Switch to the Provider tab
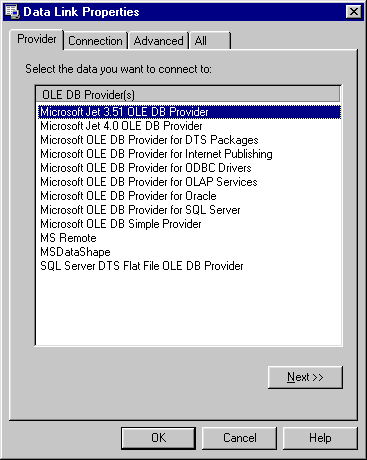367x460 pixels. tap(37, 39)
